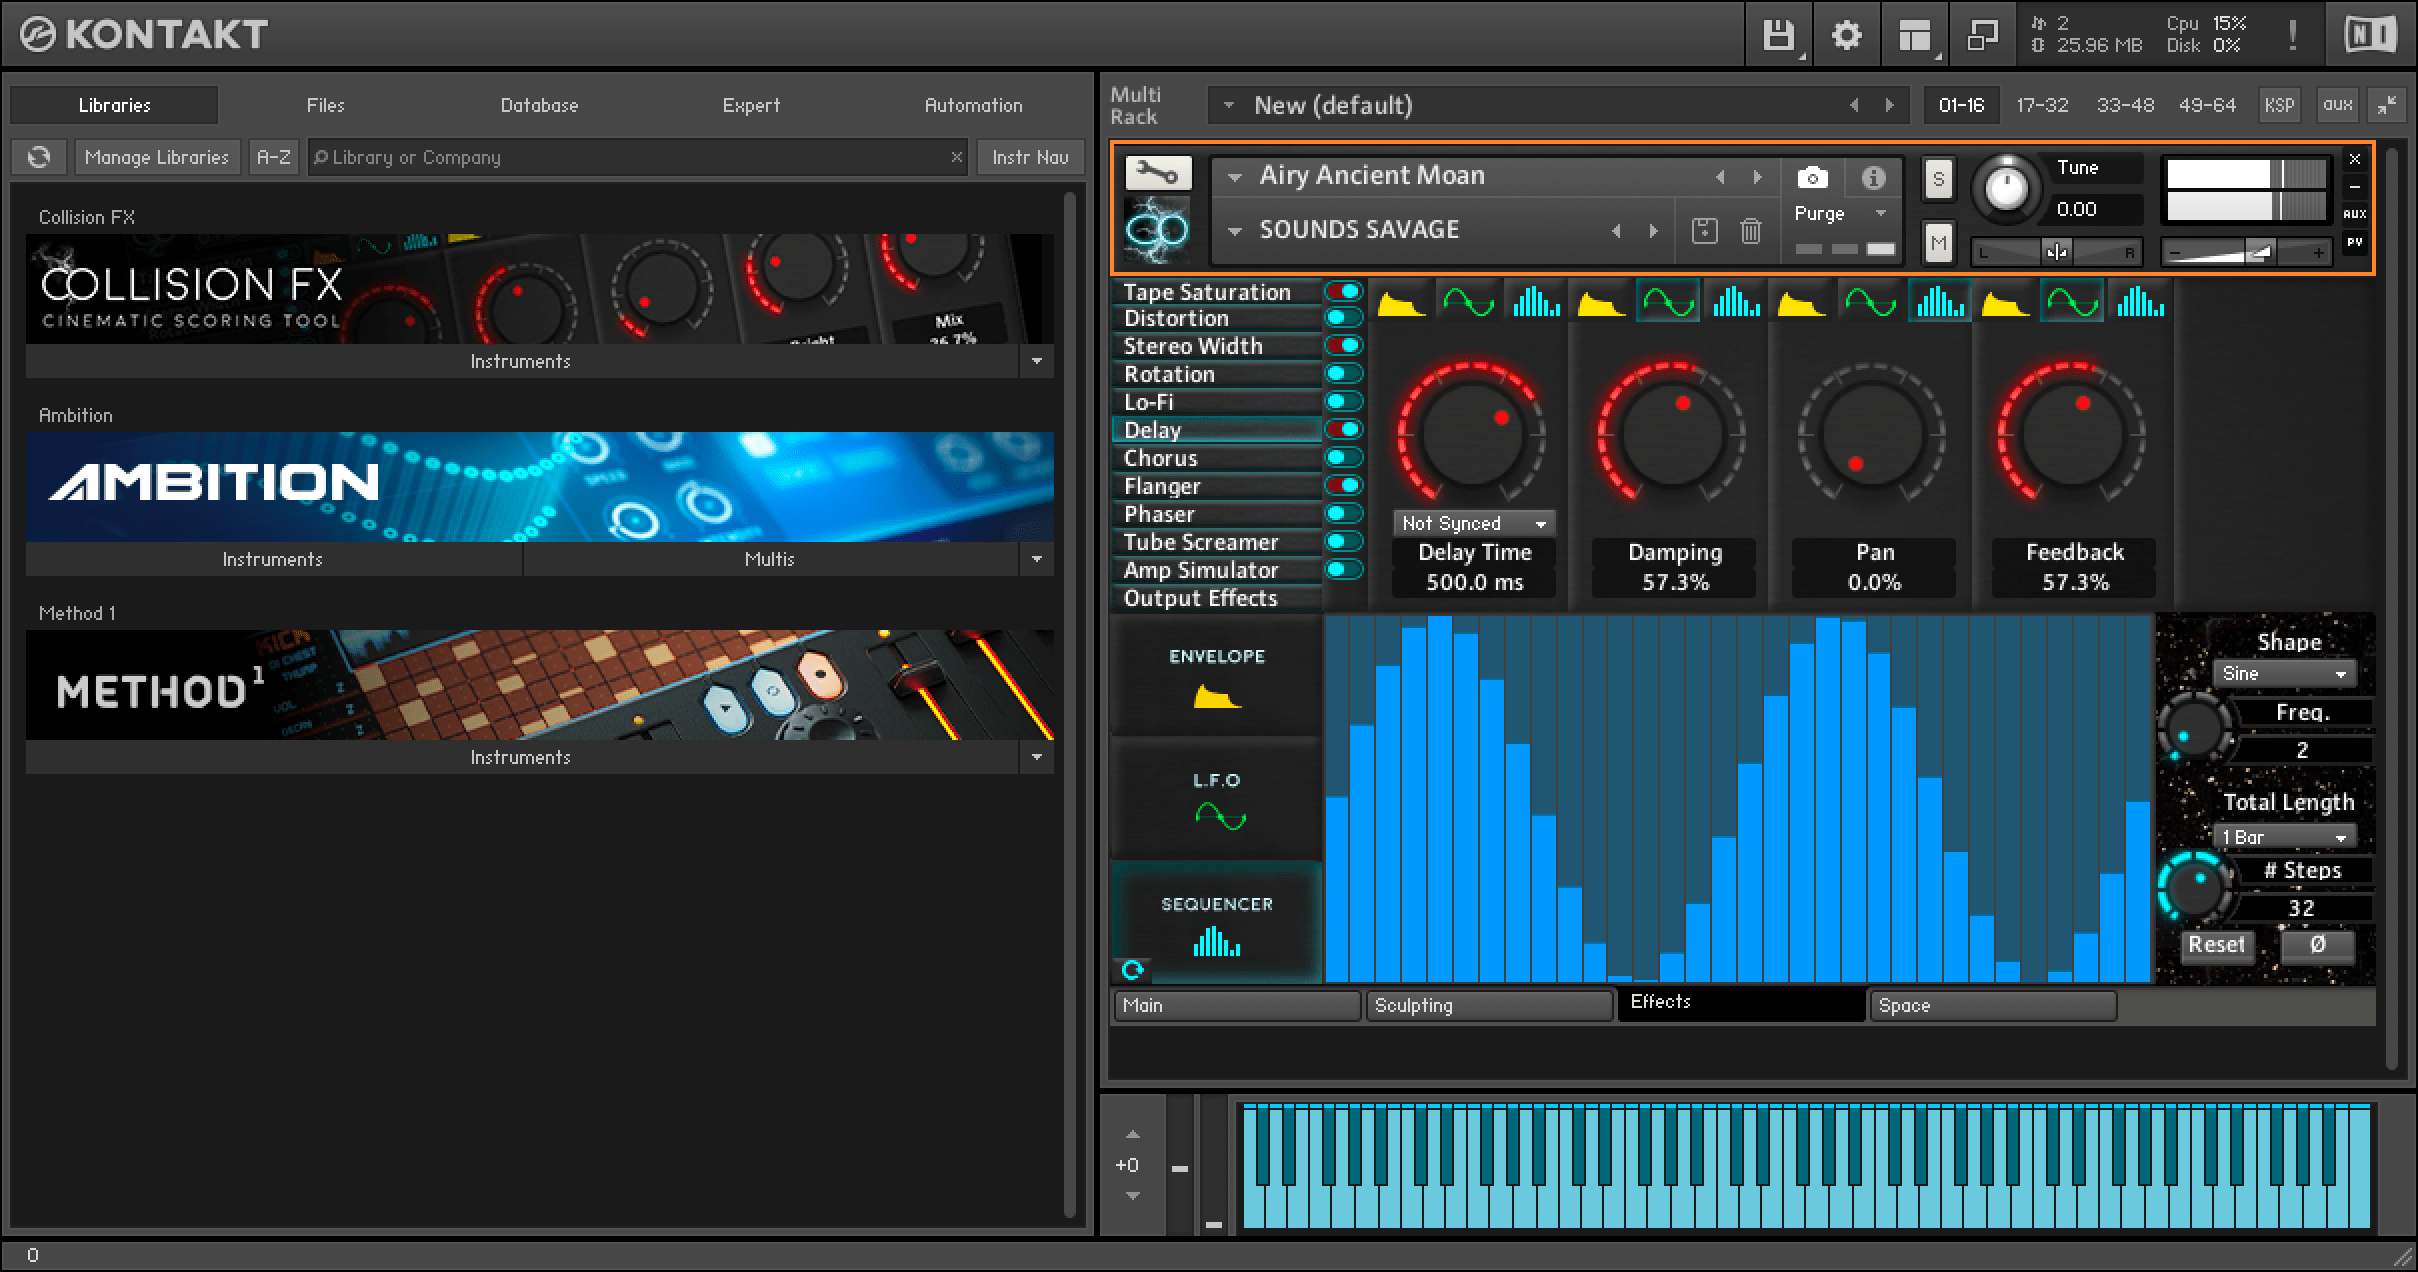Click the snapshot camera icon
Screen dimensions: 2418x1272
click(1812, 178)
